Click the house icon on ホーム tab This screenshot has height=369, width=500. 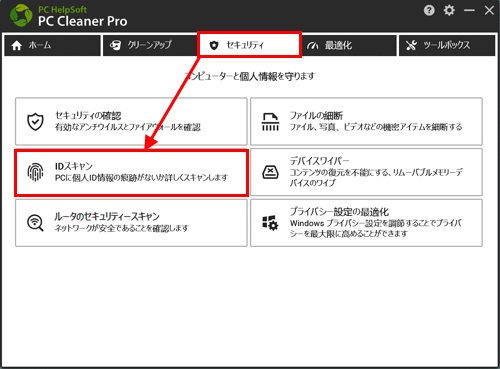(x=17, y=45)
